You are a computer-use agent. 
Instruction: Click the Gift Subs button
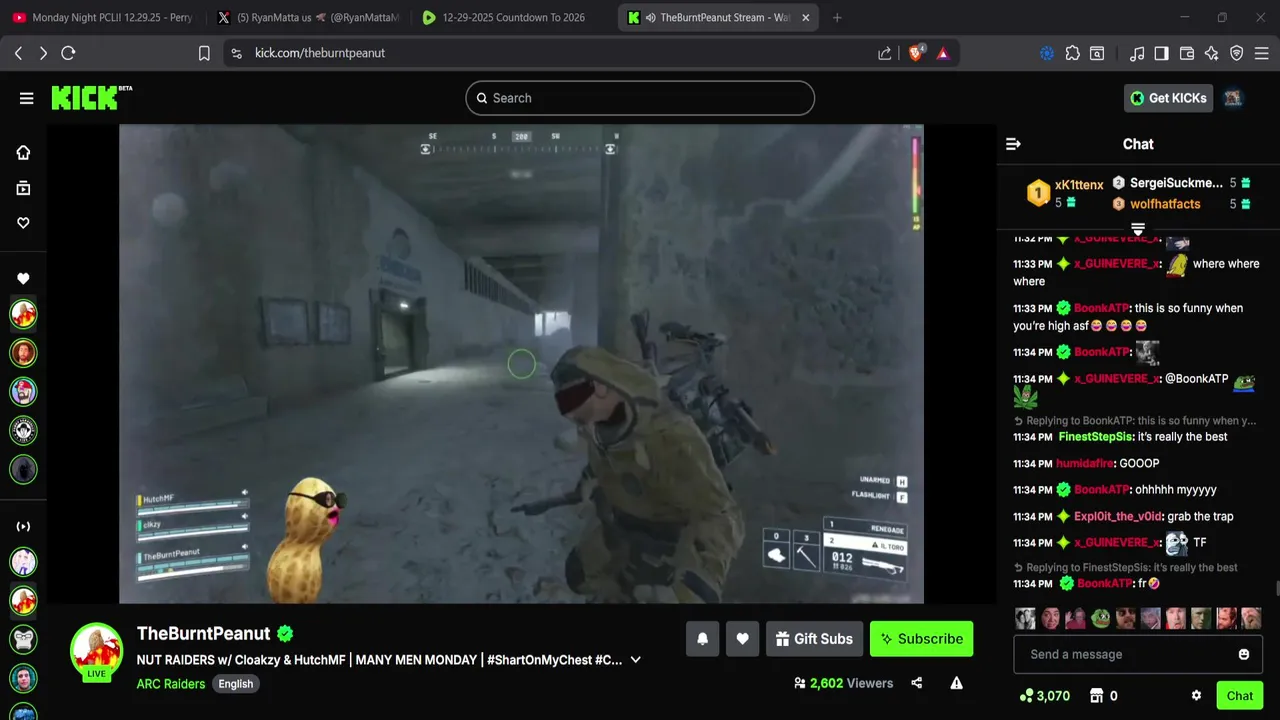pyautogui.click(x=813, y=639)
